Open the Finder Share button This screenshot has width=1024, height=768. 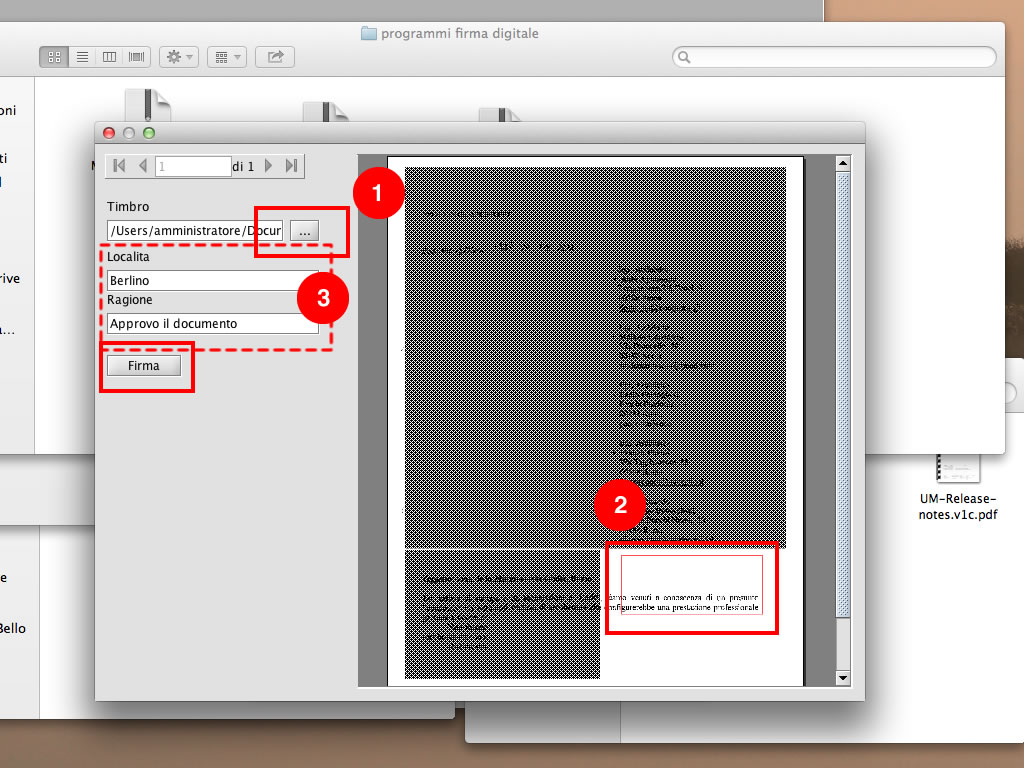click(x=275, y=57)
